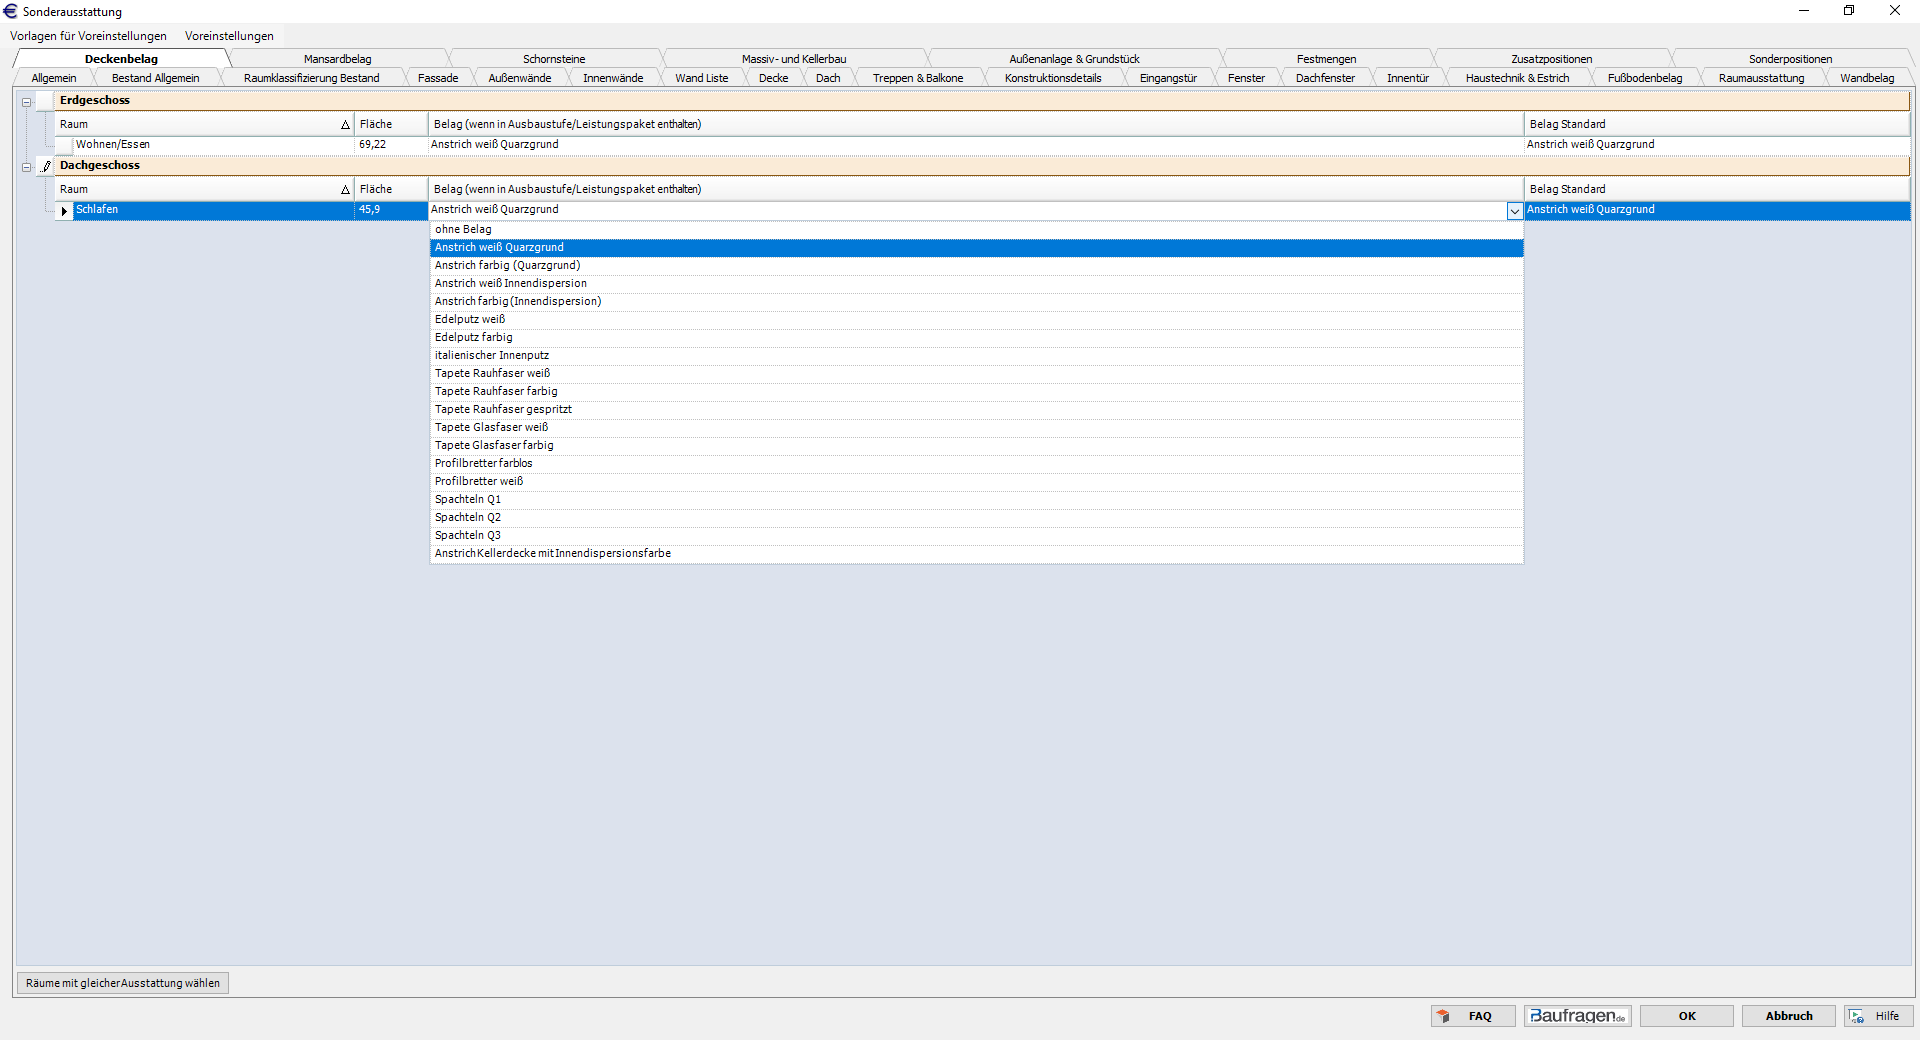This screenshot has width=1920, height=1040.
Task: Collapse the Erdgeschoss group
Action: point(27,102)
